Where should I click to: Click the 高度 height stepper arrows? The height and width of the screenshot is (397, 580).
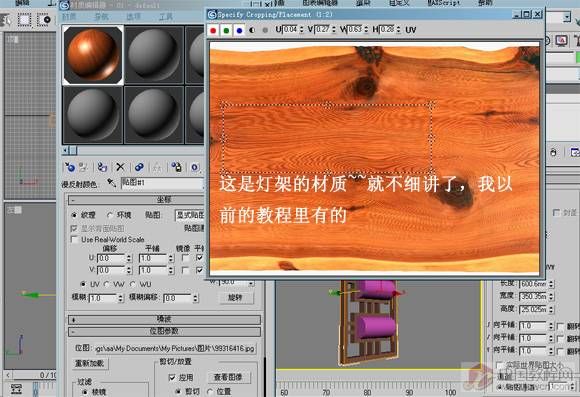pyautogui.click(x=551, y=309)
